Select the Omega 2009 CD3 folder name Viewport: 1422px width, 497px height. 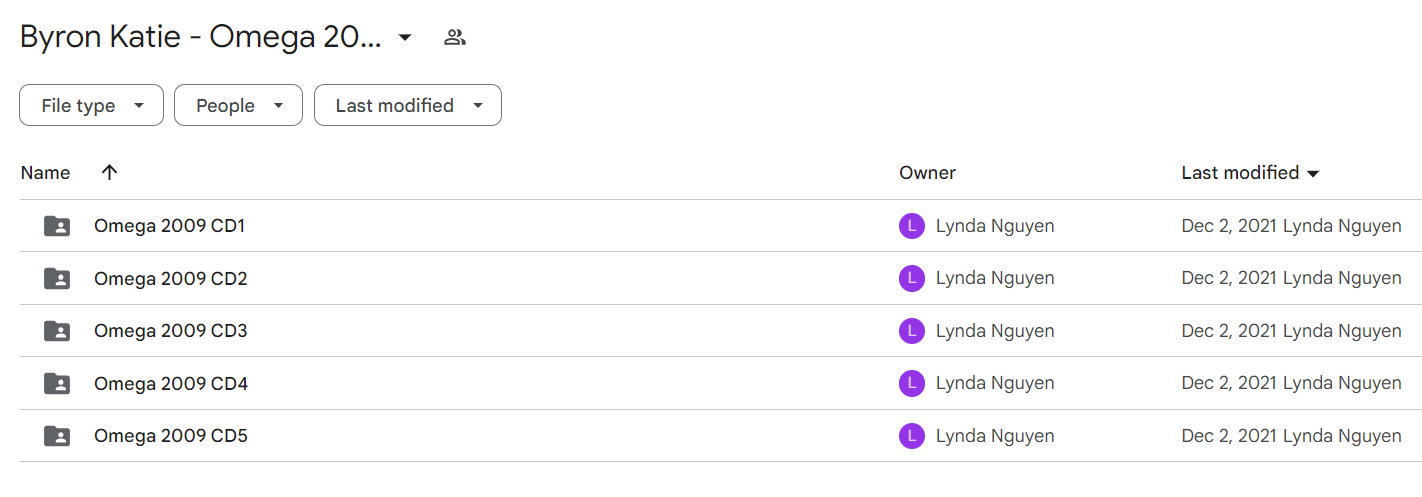[171, 331]
